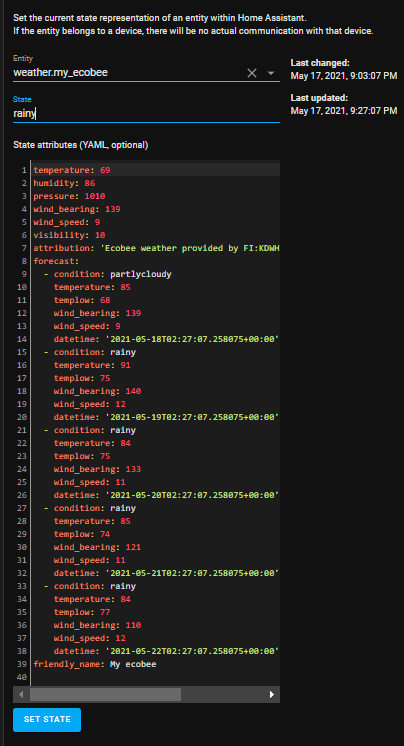Viewport: 404px width, 746px height.
Task: Clear the entity field with the X icon
Action: 252,73
